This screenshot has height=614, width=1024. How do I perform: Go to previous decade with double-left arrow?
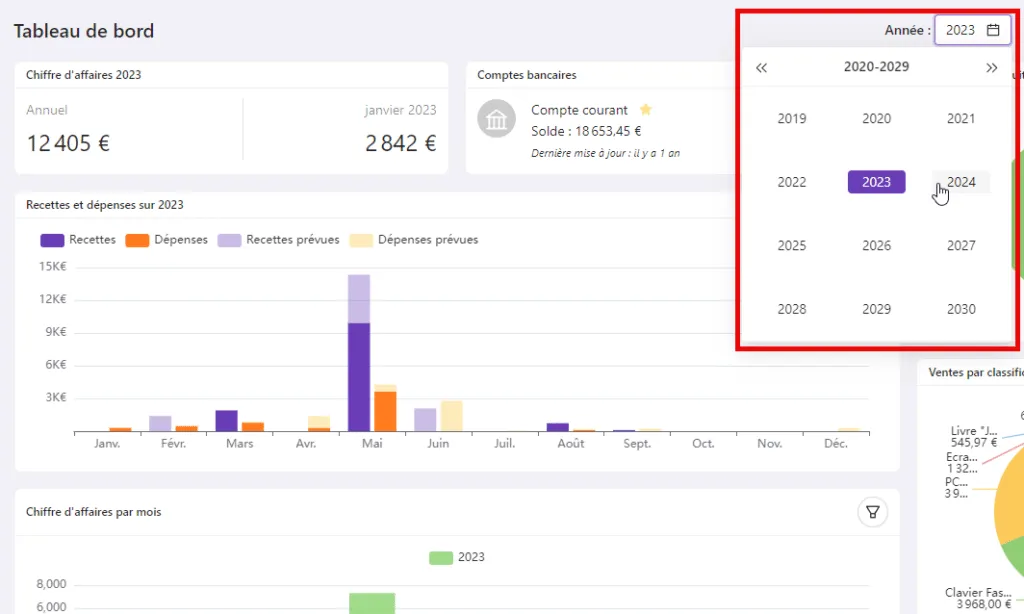coord(761,67)
